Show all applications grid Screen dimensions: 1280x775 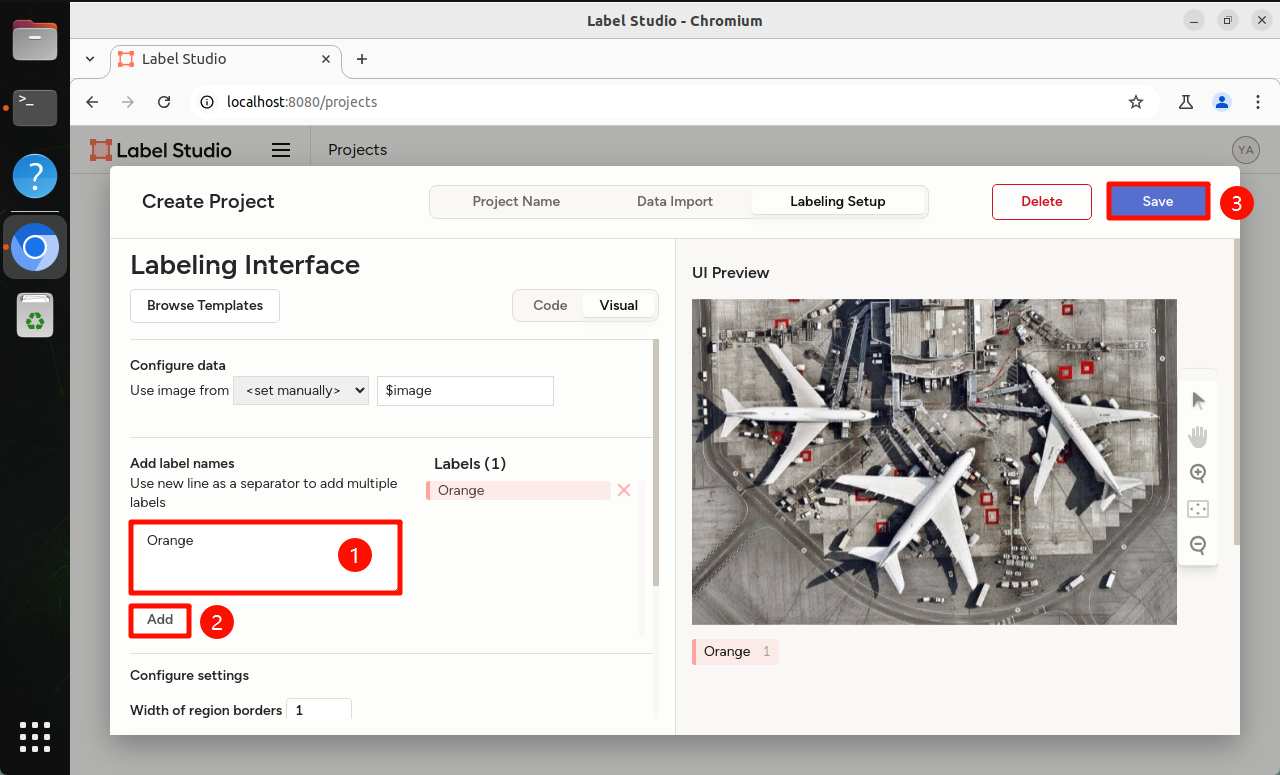[x=35, y=736]
